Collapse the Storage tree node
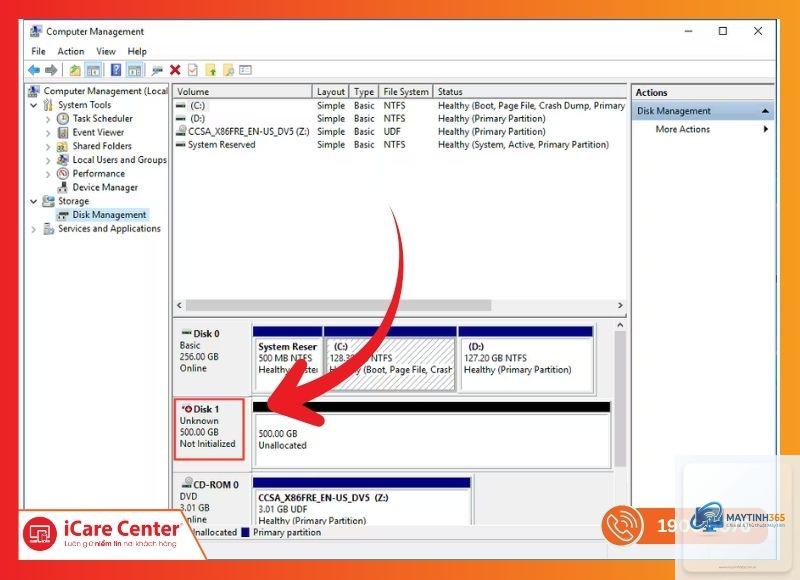This screenshot has height=580, width=800. pyautogui.click(x=34, y=201)
